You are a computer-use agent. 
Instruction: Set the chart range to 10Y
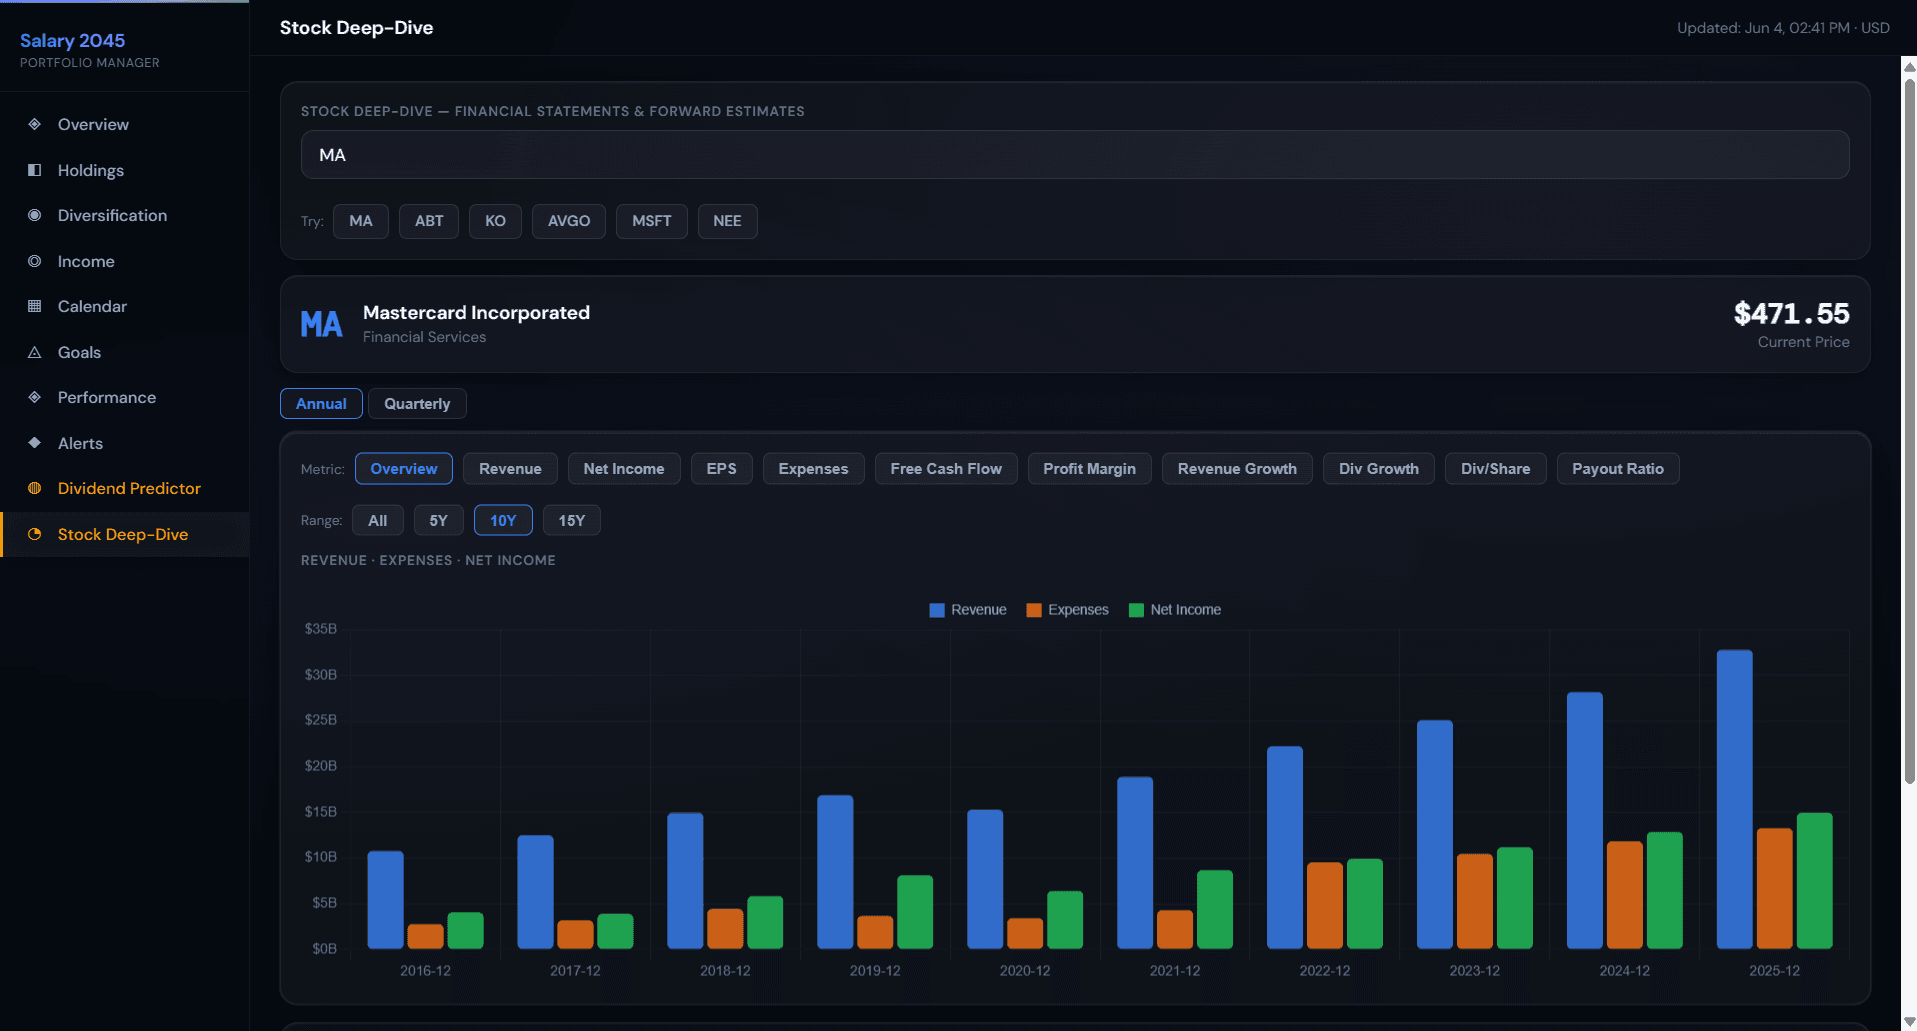click(x=503, y=520)
